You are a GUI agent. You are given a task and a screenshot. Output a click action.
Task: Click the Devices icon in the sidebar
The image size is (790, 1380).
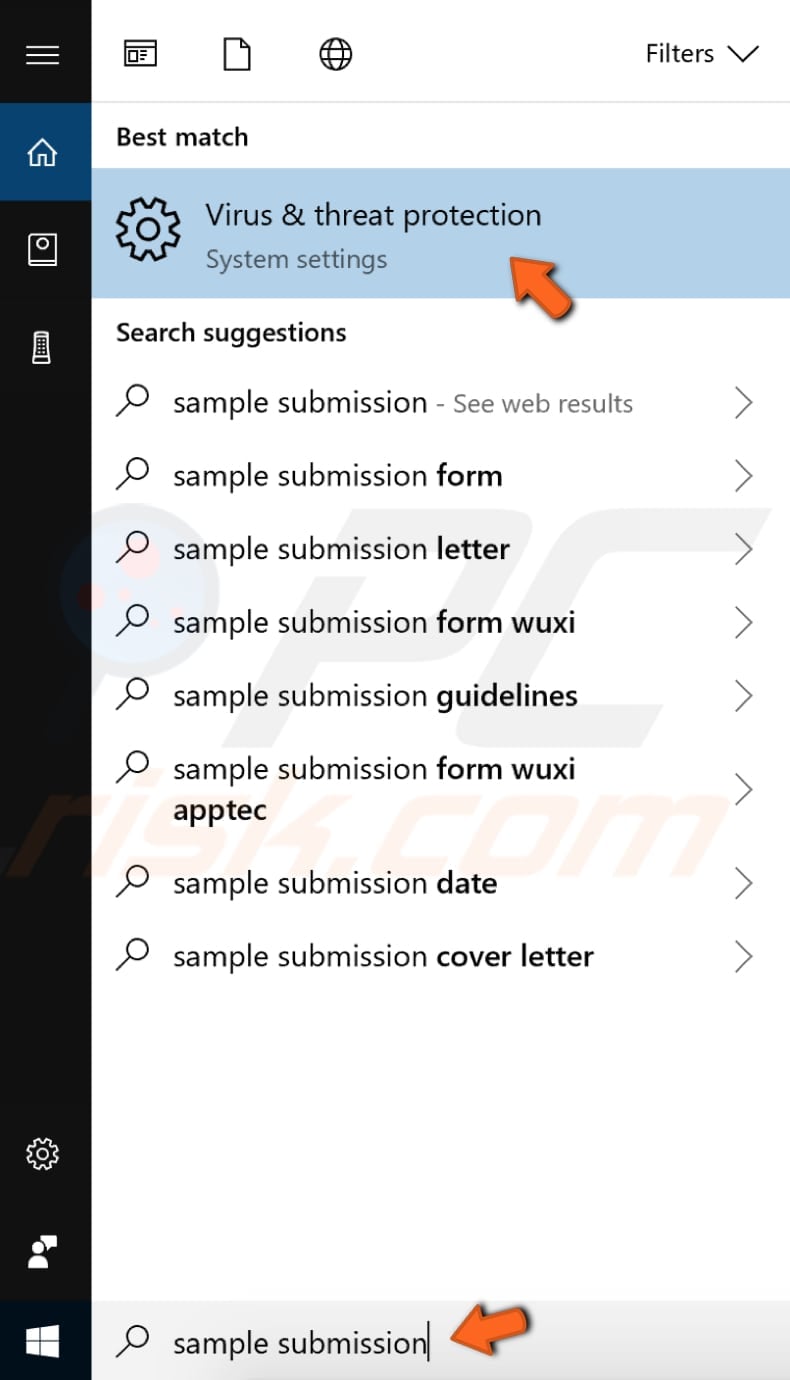pos(43,345)
